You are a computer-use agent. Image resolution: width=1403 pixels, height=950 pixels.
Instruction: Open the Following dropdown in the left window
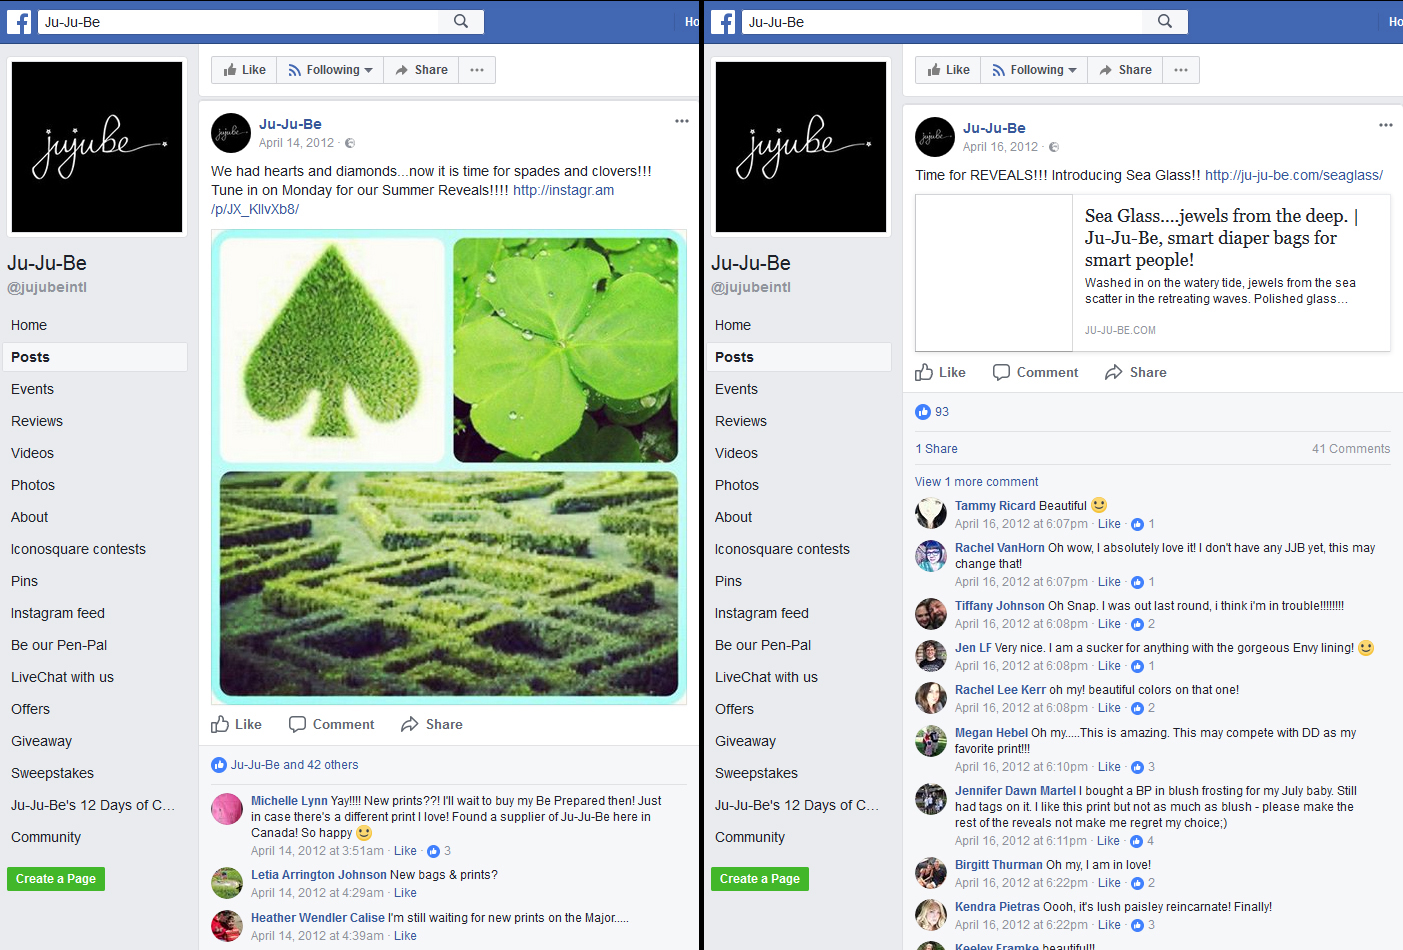coord(330,70)
